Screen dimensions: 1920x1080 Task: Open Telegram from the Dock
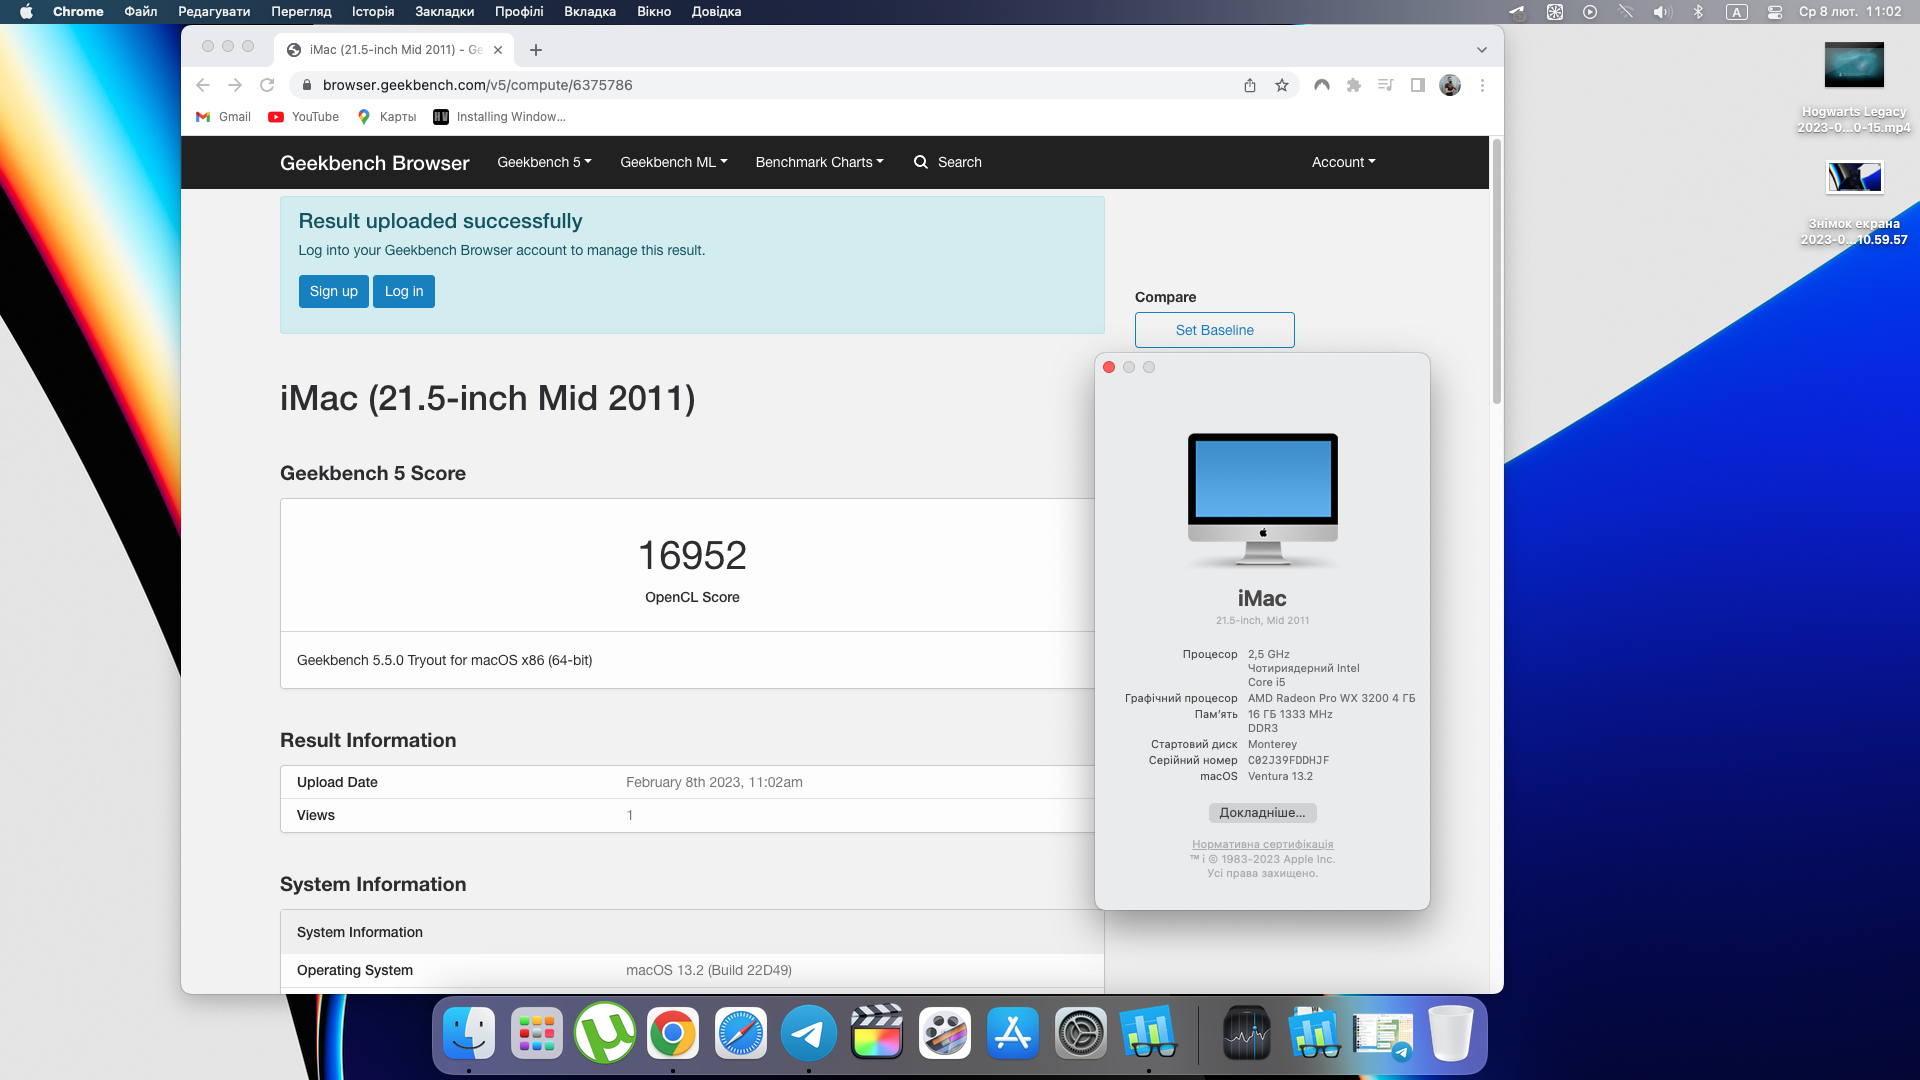[808, 1034]
